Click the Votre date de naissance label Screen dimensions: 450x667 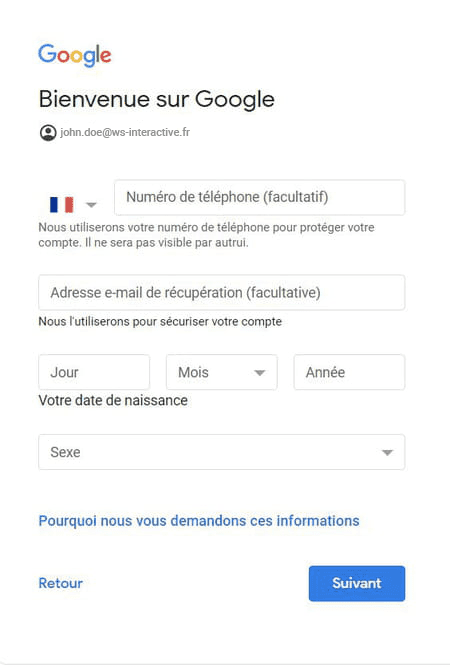pyautogui.click(x=113, y=400)
